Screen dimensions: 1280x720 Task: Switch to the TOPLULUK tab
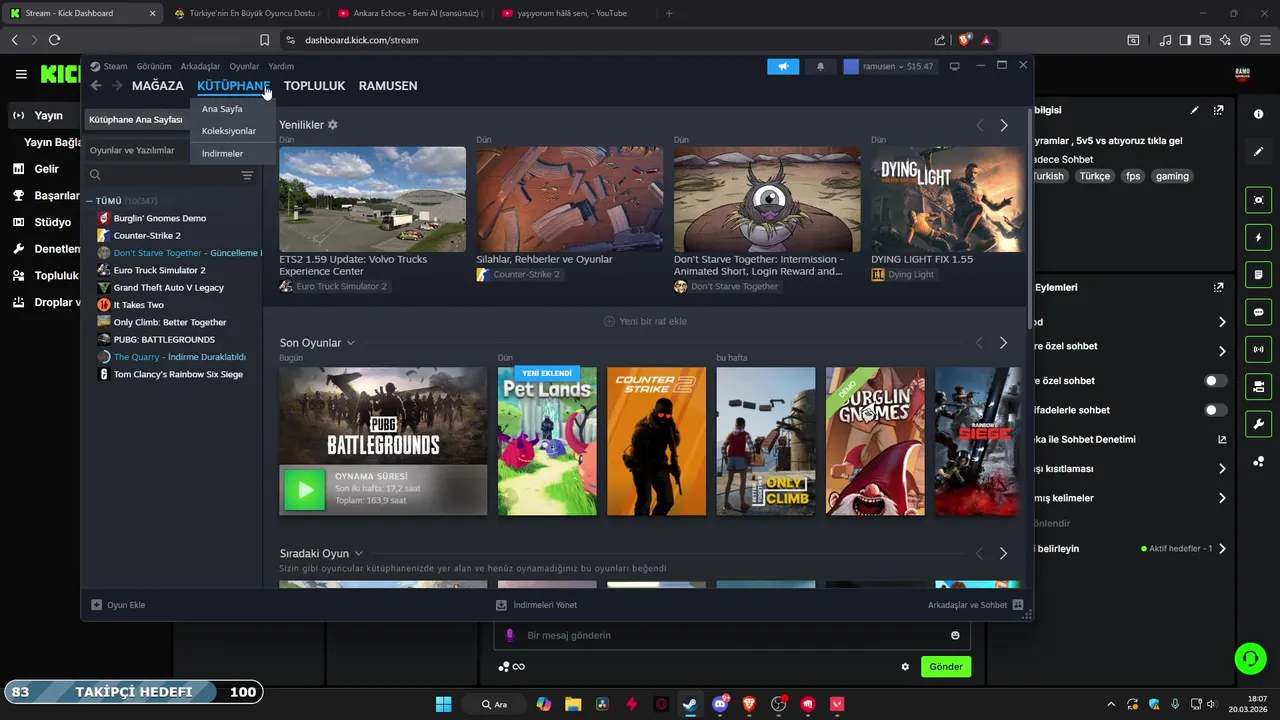[314, 86]
